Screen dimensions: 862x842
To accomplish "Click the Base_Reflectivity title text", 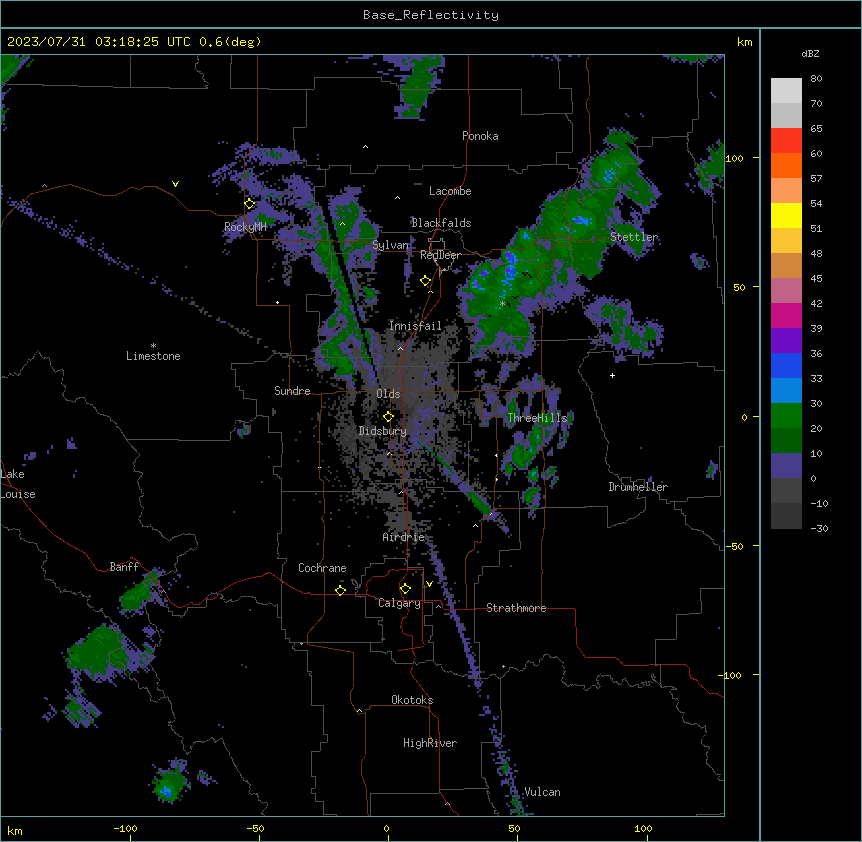I will pos(430,15).
